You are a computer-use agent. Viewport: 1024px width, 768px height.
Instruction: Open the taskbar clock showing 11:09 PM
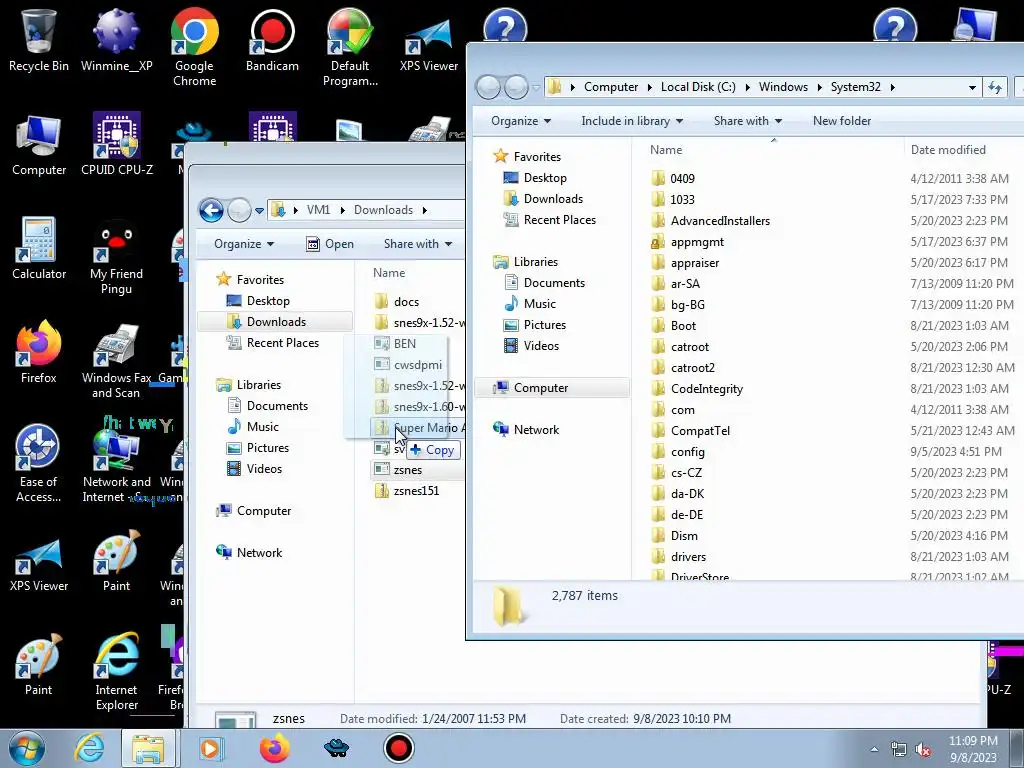973,749
